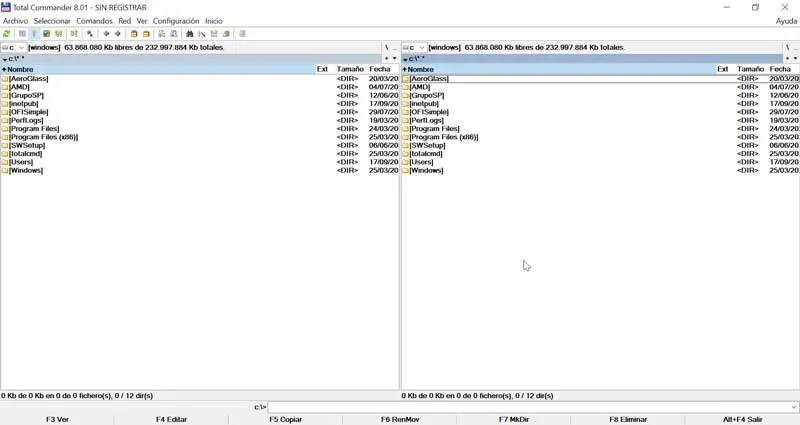The image size is (800, 425).
Task: Open left panel favorites asterisk button
Action: coord(386,59)
